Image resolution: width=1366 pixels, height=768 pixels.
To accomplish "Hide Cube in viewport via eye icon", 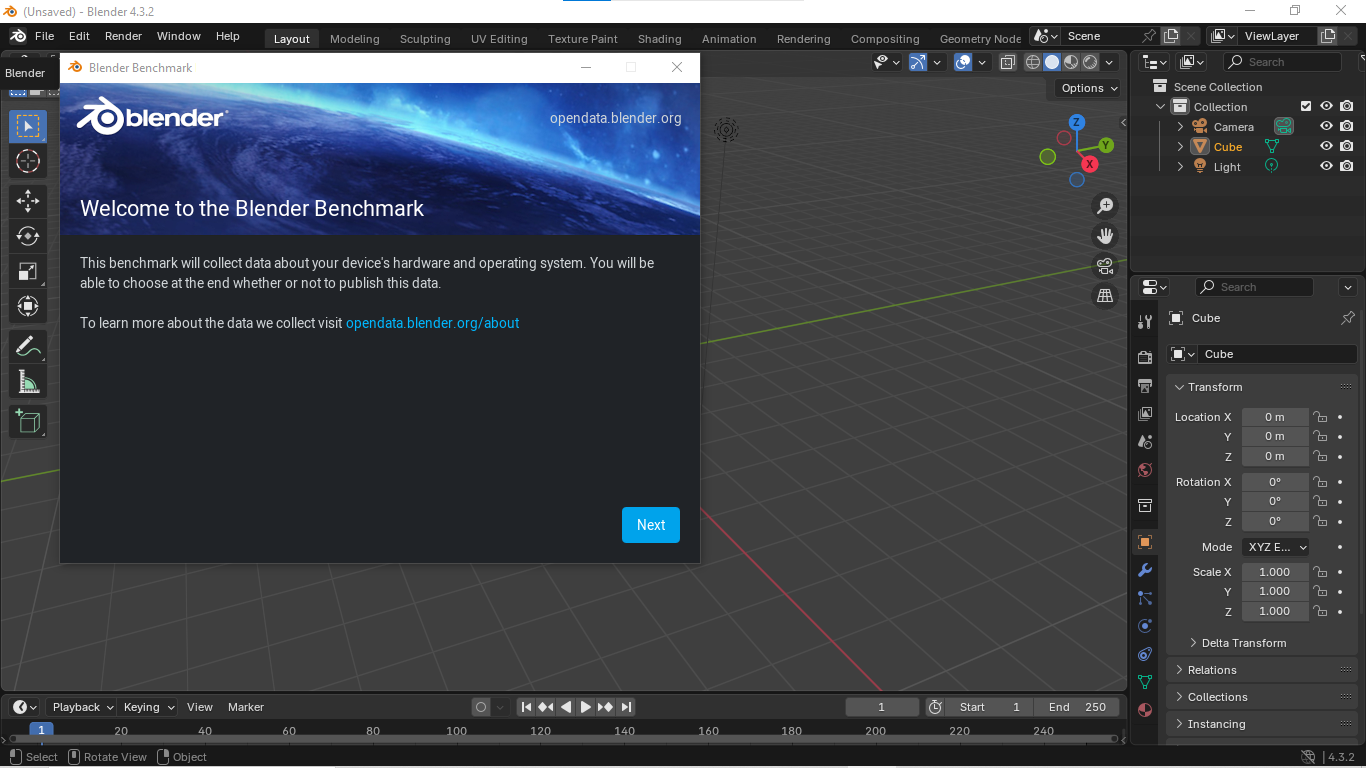I will tap(1326, 146).
